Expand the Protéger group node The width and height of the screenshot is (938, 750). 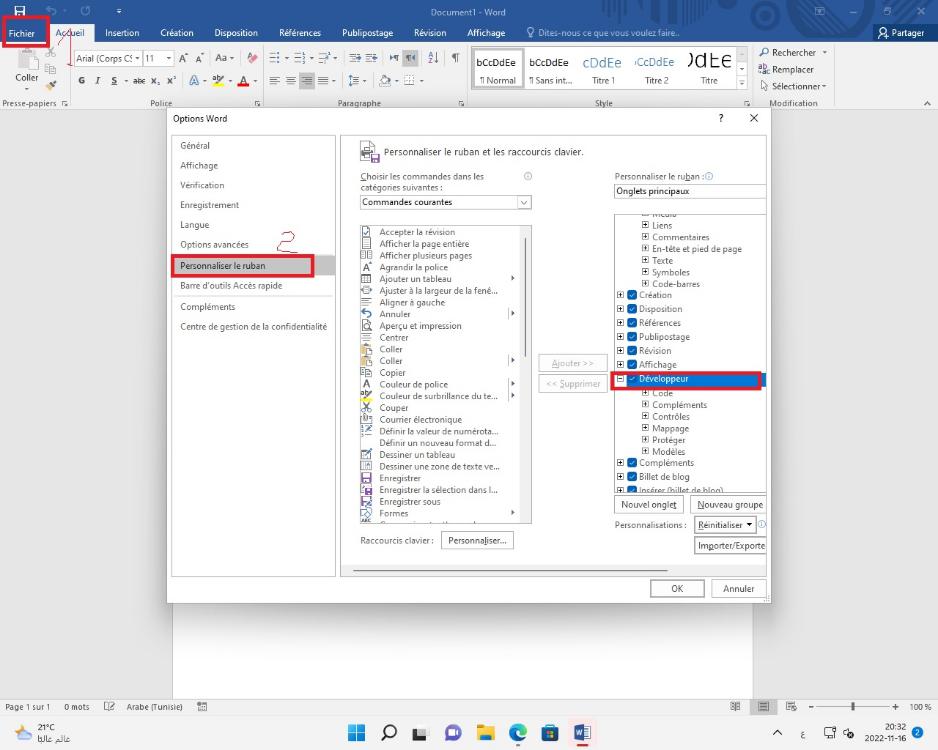coord(645,440)
